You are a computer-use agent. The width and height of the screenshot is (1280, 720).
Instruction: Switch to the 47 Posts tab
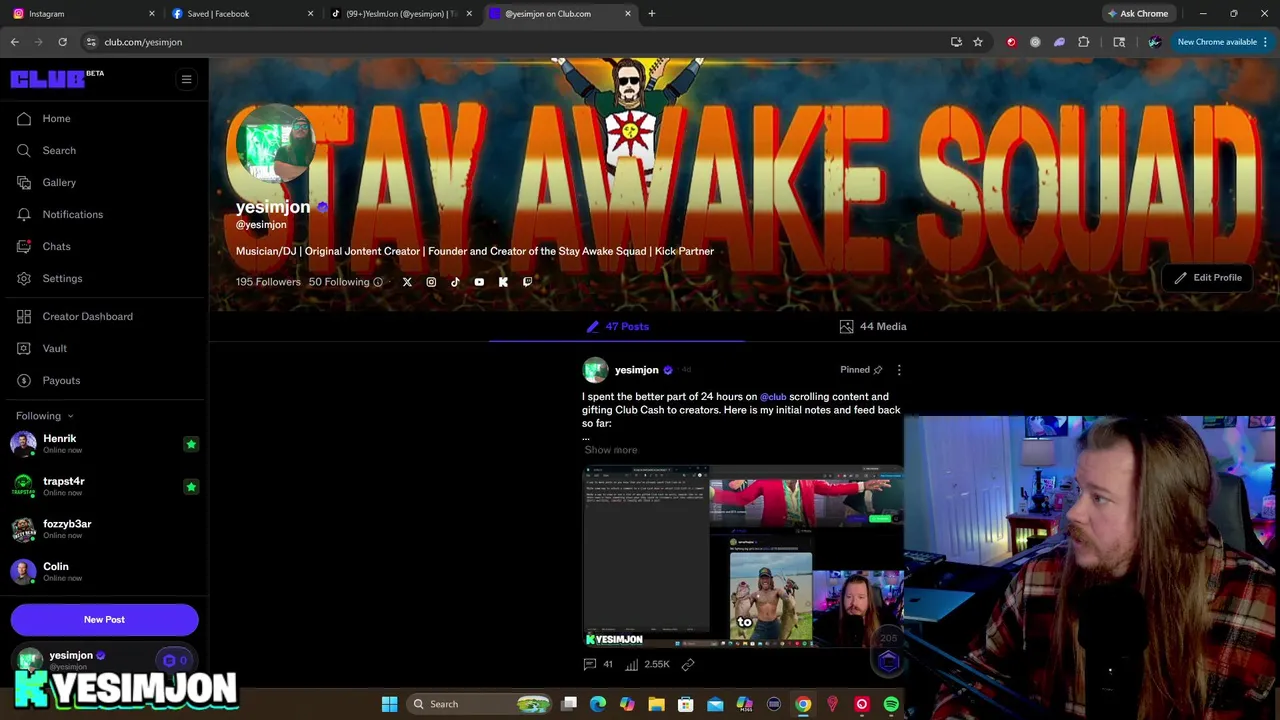pos(617,326)
